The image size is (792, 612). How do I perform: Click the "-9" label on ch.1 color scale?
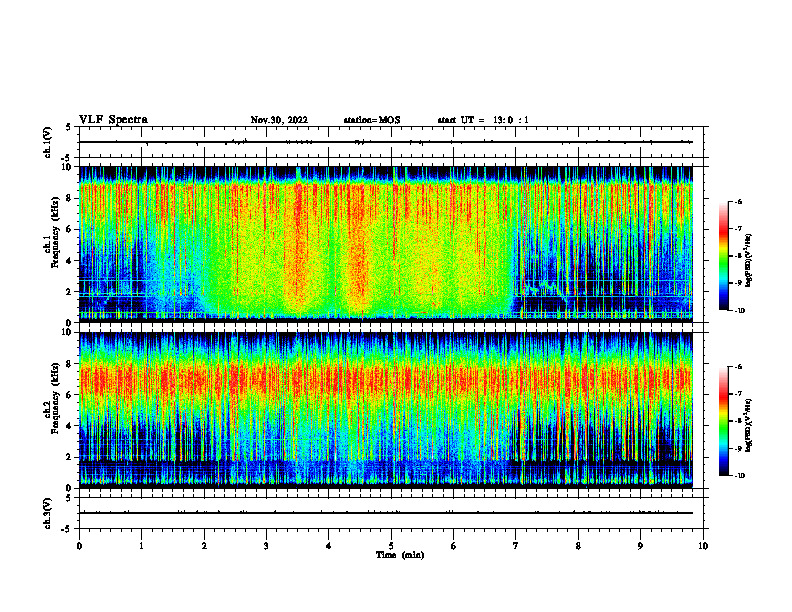(738, 283)
